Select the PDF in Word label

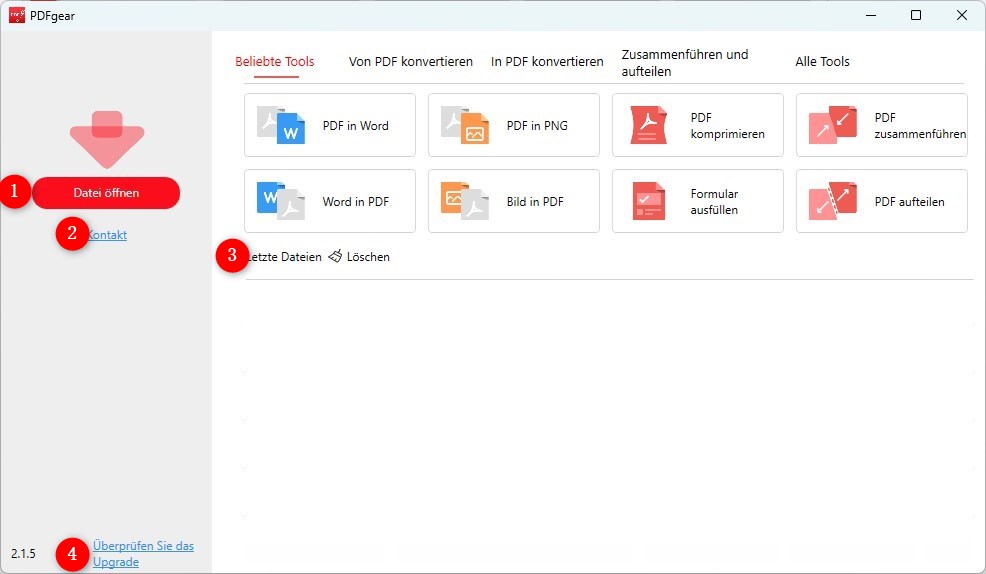pos(355,126)
